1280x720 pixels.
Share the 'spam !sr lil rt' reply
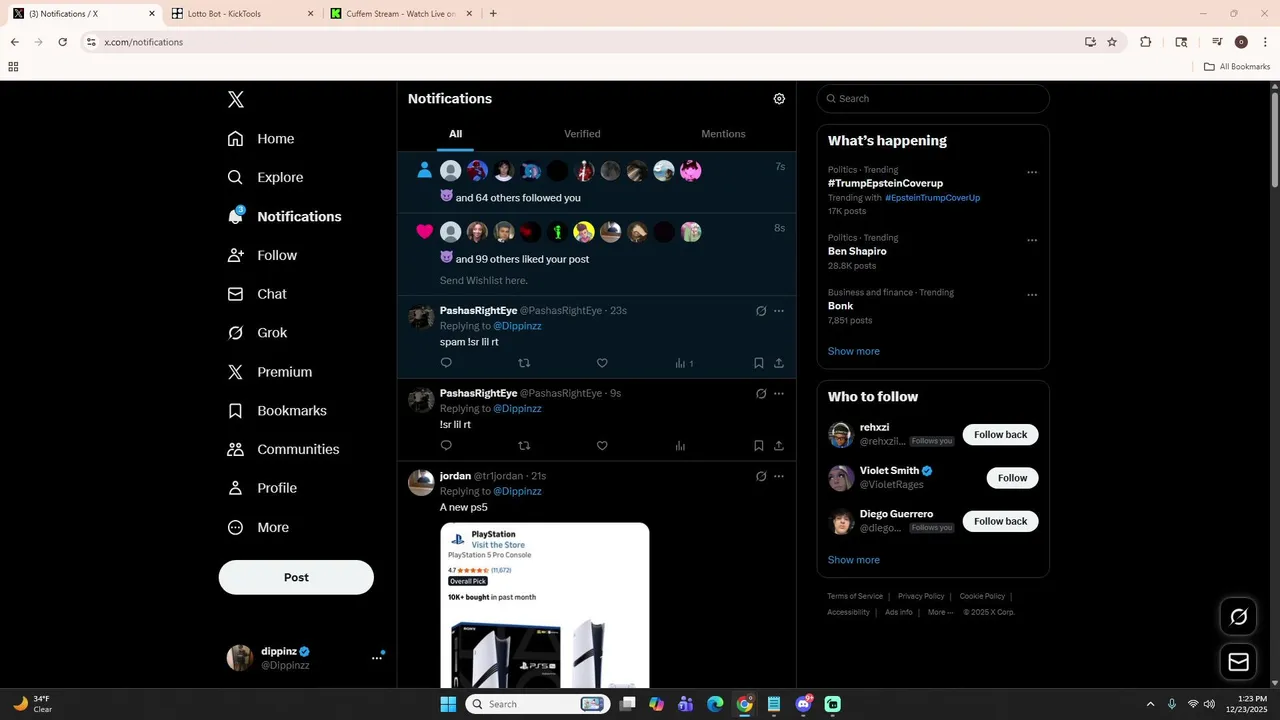coord(779,363)
